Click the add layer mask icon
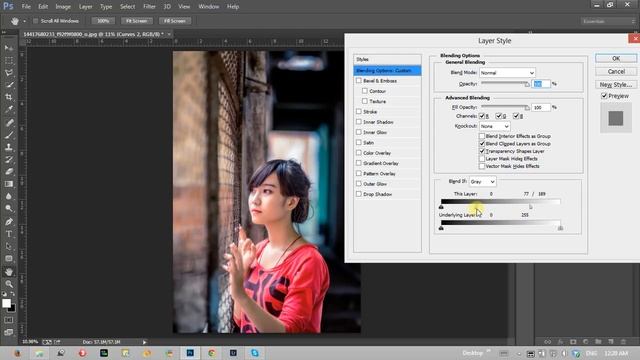Screen dimensions: 640x360 (573, 342)
